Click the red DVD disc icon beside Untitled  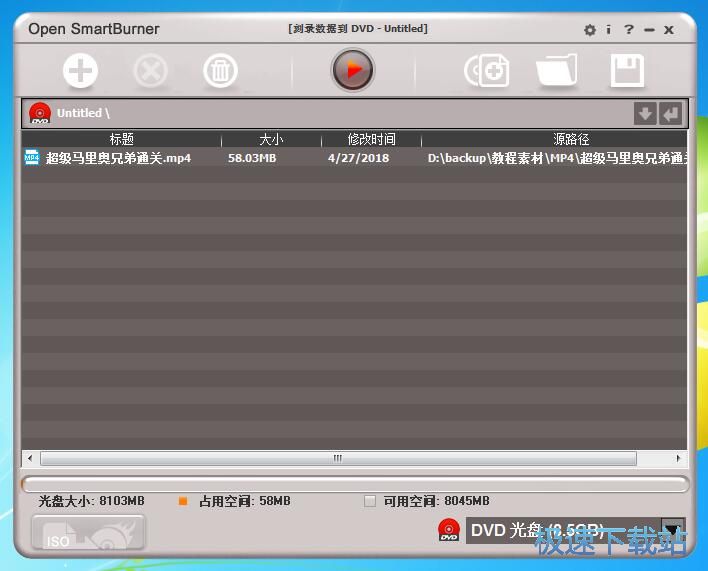pos(40,113)
